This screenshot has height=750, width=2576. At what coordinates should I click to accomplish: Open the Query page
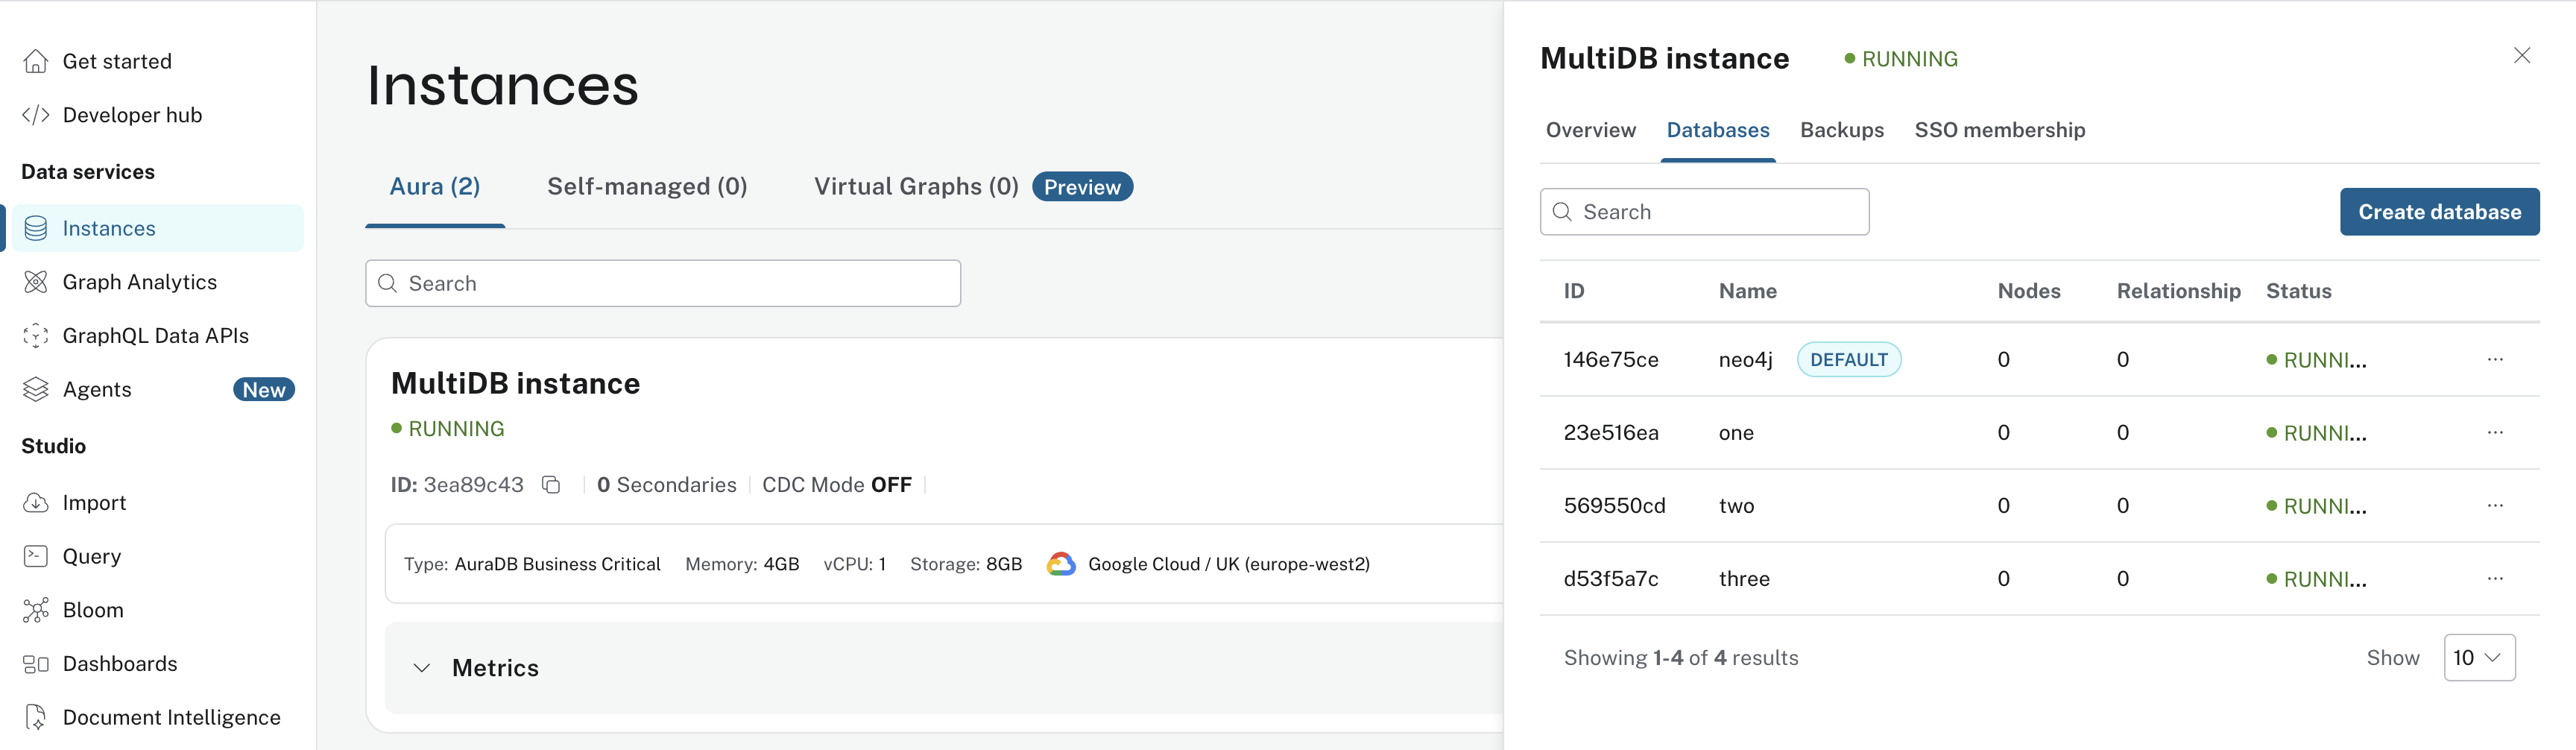point(92,556)
